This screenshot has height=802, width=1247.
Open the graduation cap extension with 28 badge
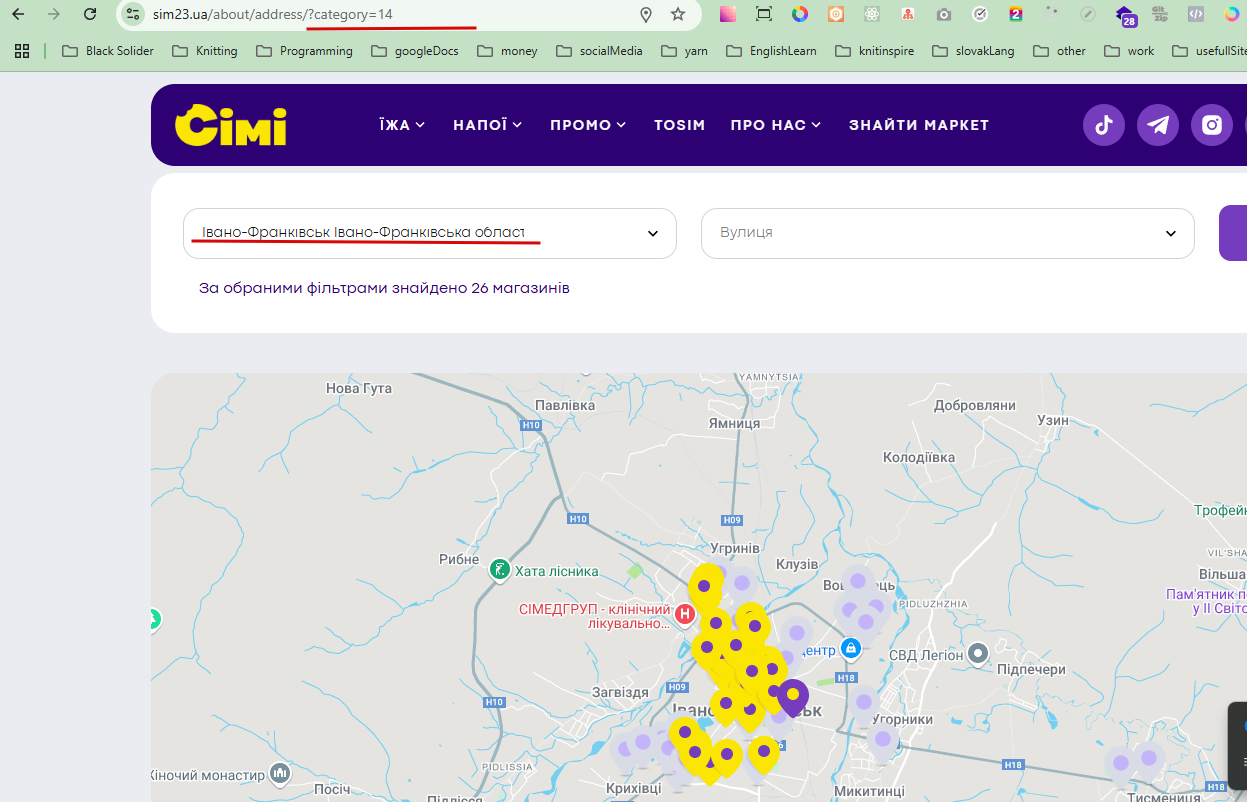1126,16
